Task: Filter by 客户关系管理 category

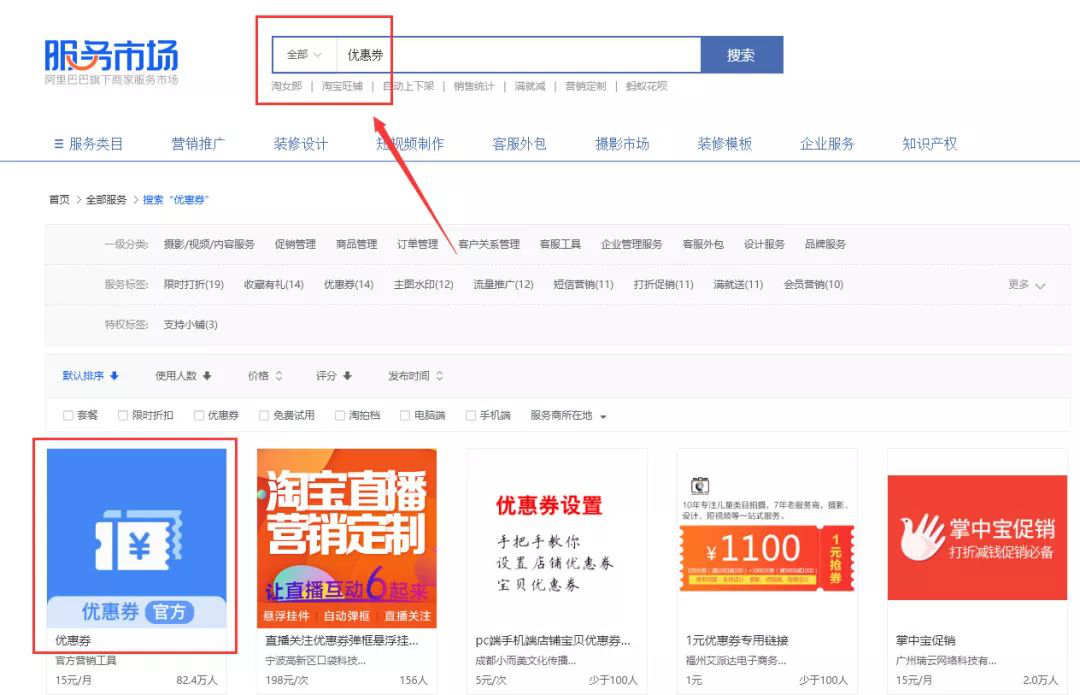Action: [x=489, y=244]
